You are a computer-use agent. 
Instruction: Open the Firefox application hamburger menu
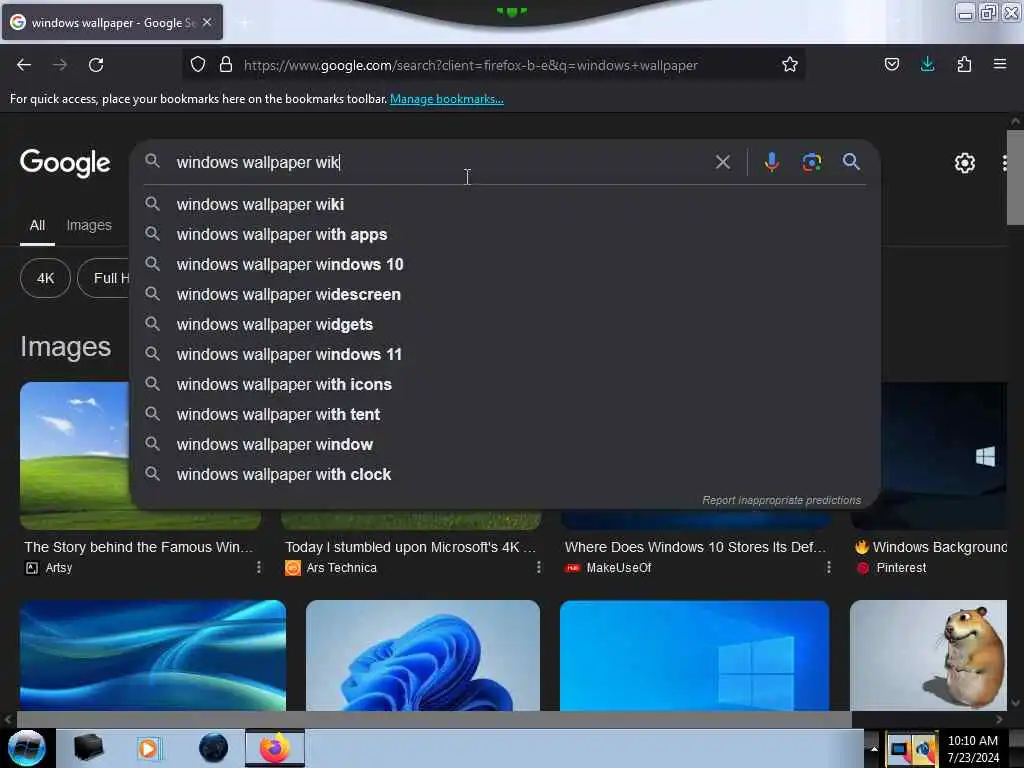pyautogui.click(x=1000, y=64)
